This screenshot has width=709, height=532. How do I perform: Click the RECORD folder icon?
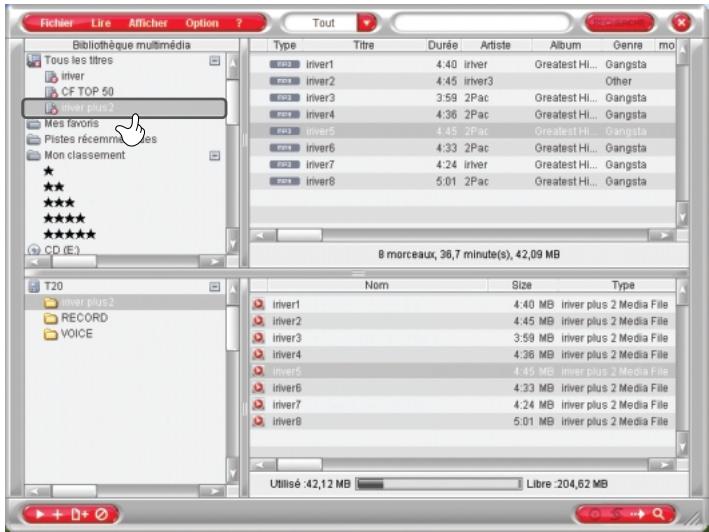(51, 319)
